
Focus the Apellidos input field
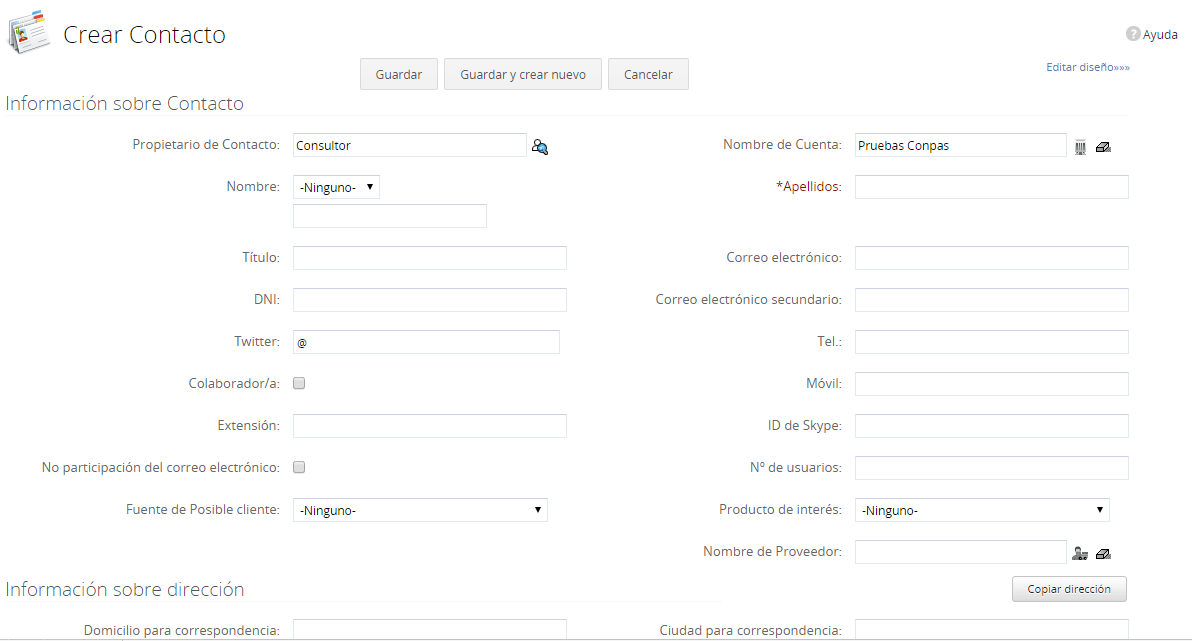991,187
